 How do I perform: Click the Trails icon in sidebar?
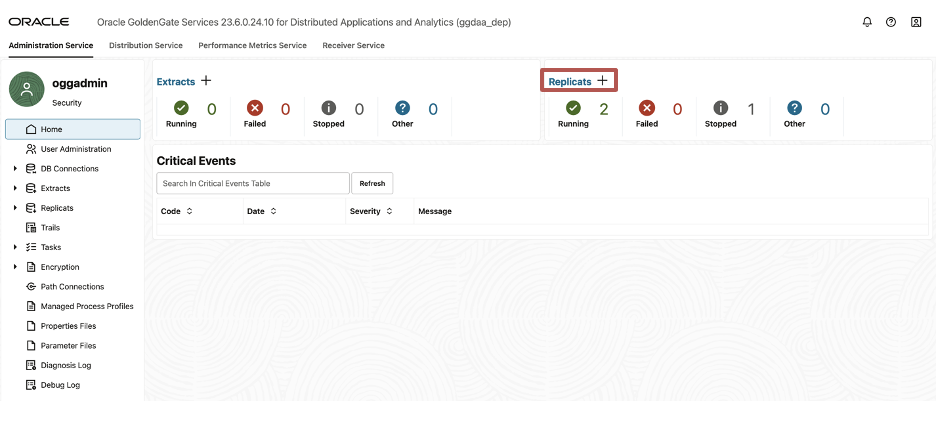pyautogui.click(x=31, y=227)
